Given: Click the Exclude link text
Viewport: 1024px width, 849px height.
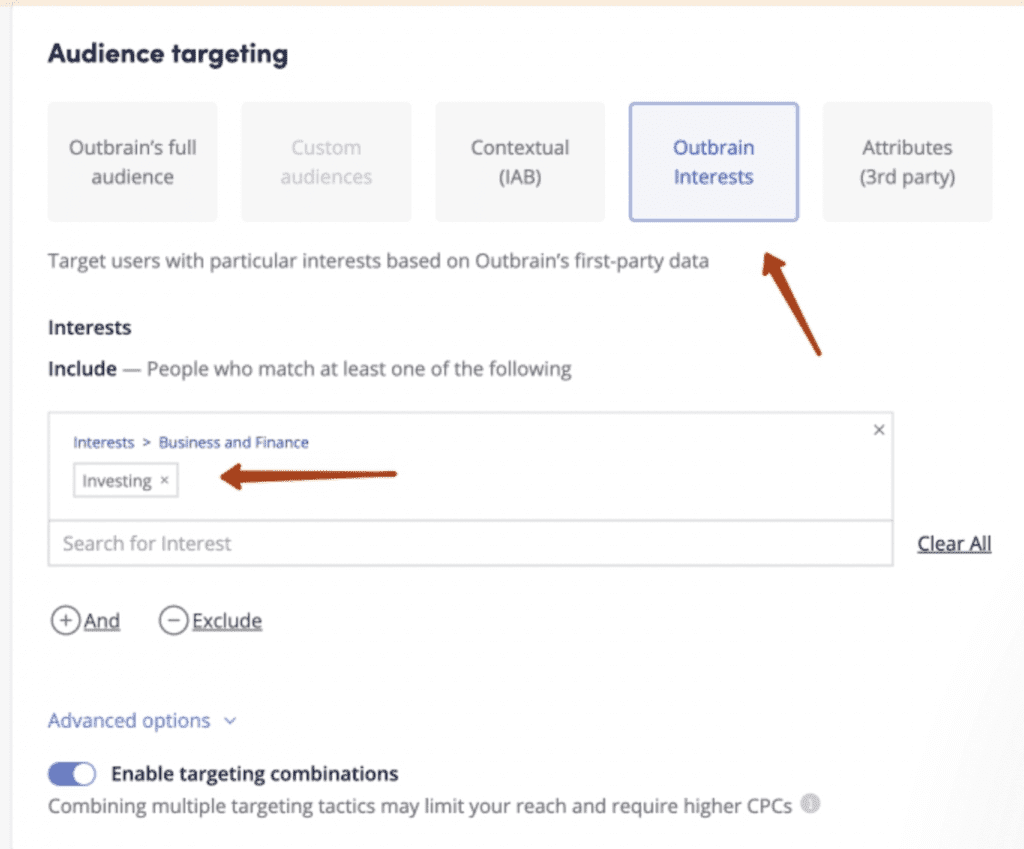Looking at the screenshot, I should coord(227,620).
